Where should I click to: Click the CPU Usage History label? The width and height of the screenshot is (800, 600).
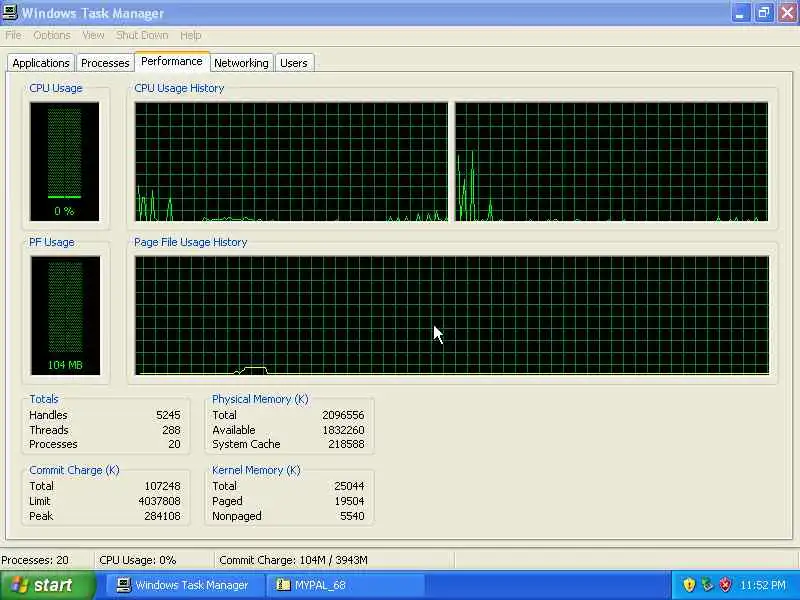point(179,88)
